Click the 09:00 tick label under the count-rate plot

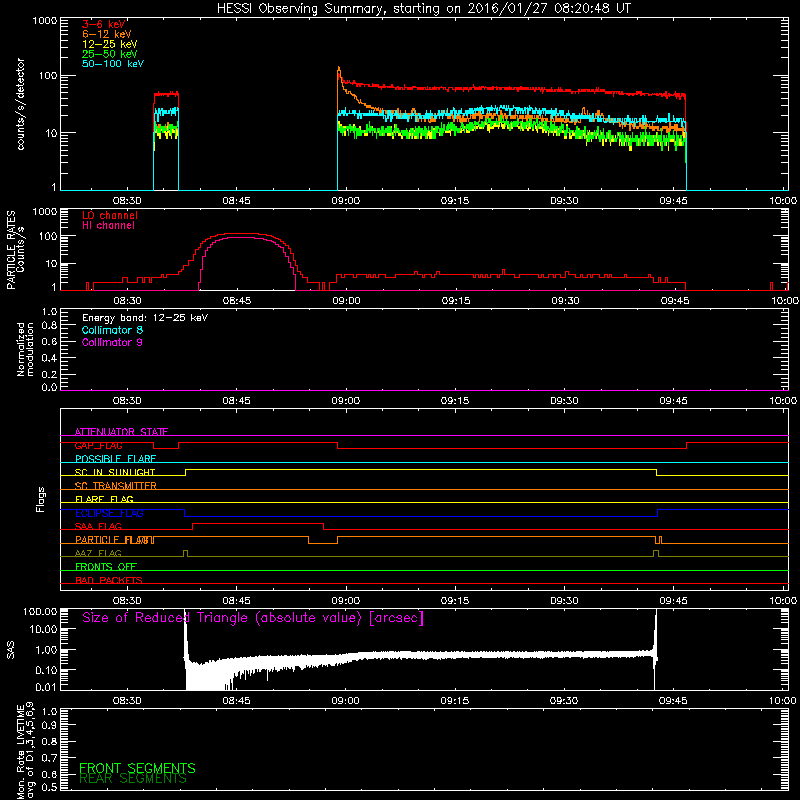[x=345, y=201]
